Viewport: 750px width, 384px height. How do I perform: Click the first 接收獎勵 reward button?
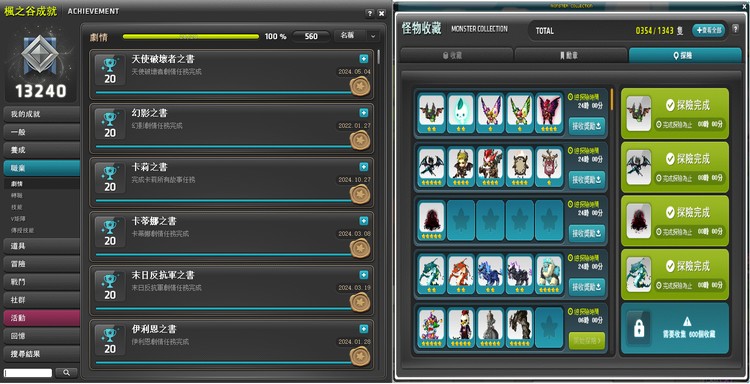pyautogui.click(x=586, y=126)
